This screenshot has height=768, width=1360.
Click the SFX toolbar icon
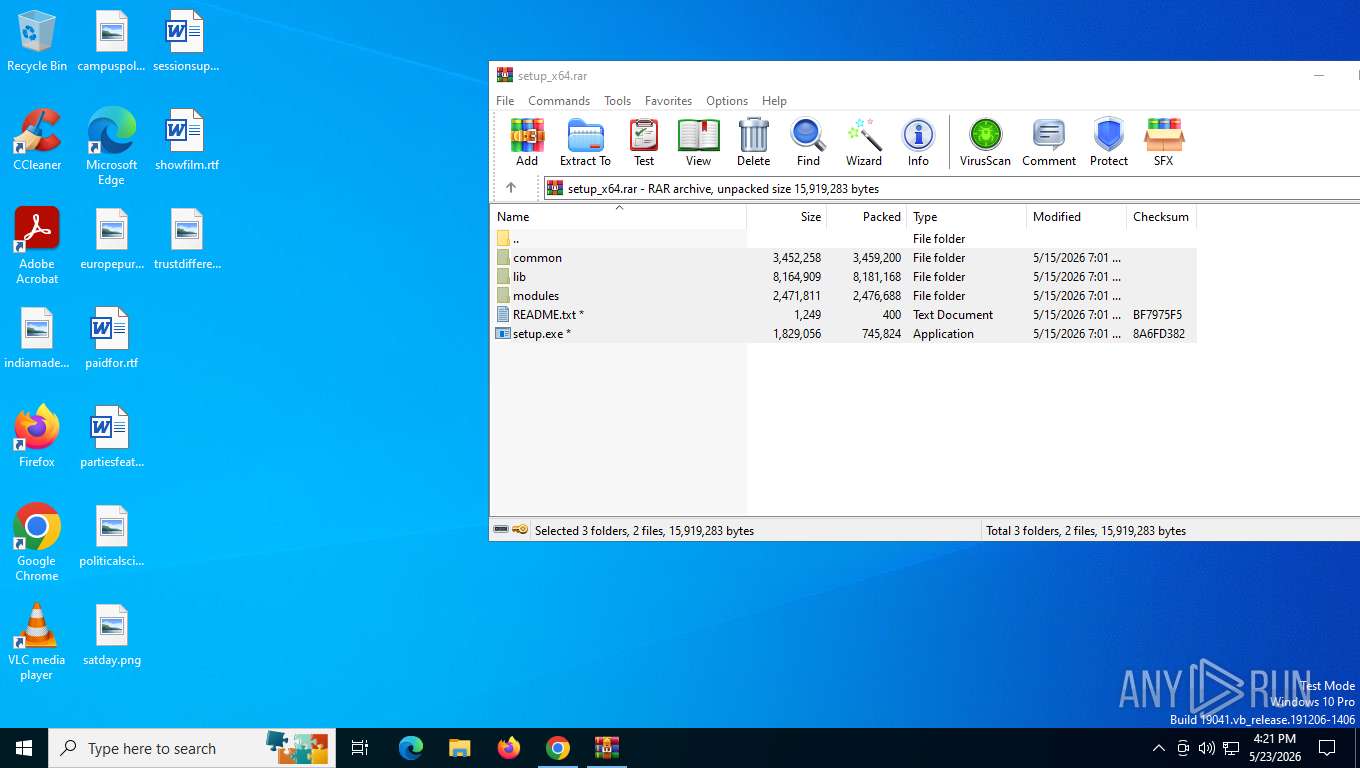pyautogui.click(x=1163, y=142)
